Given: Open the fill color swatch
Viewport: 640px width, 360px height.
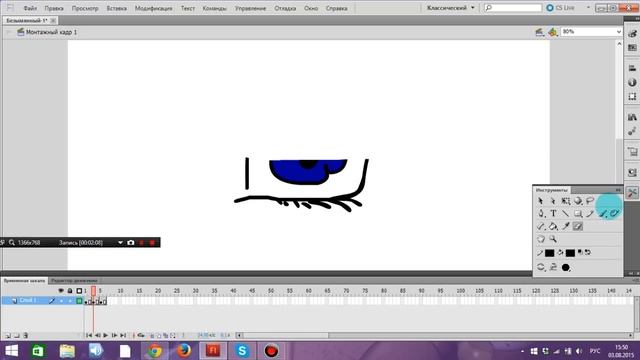Looking at the screenshot, I should point(570,253).
